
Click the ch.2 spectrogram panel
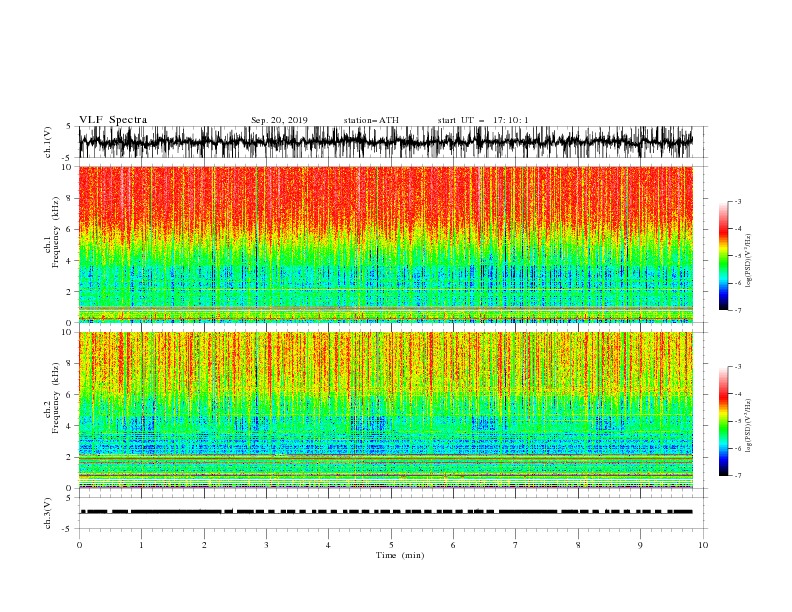point(386,410)
